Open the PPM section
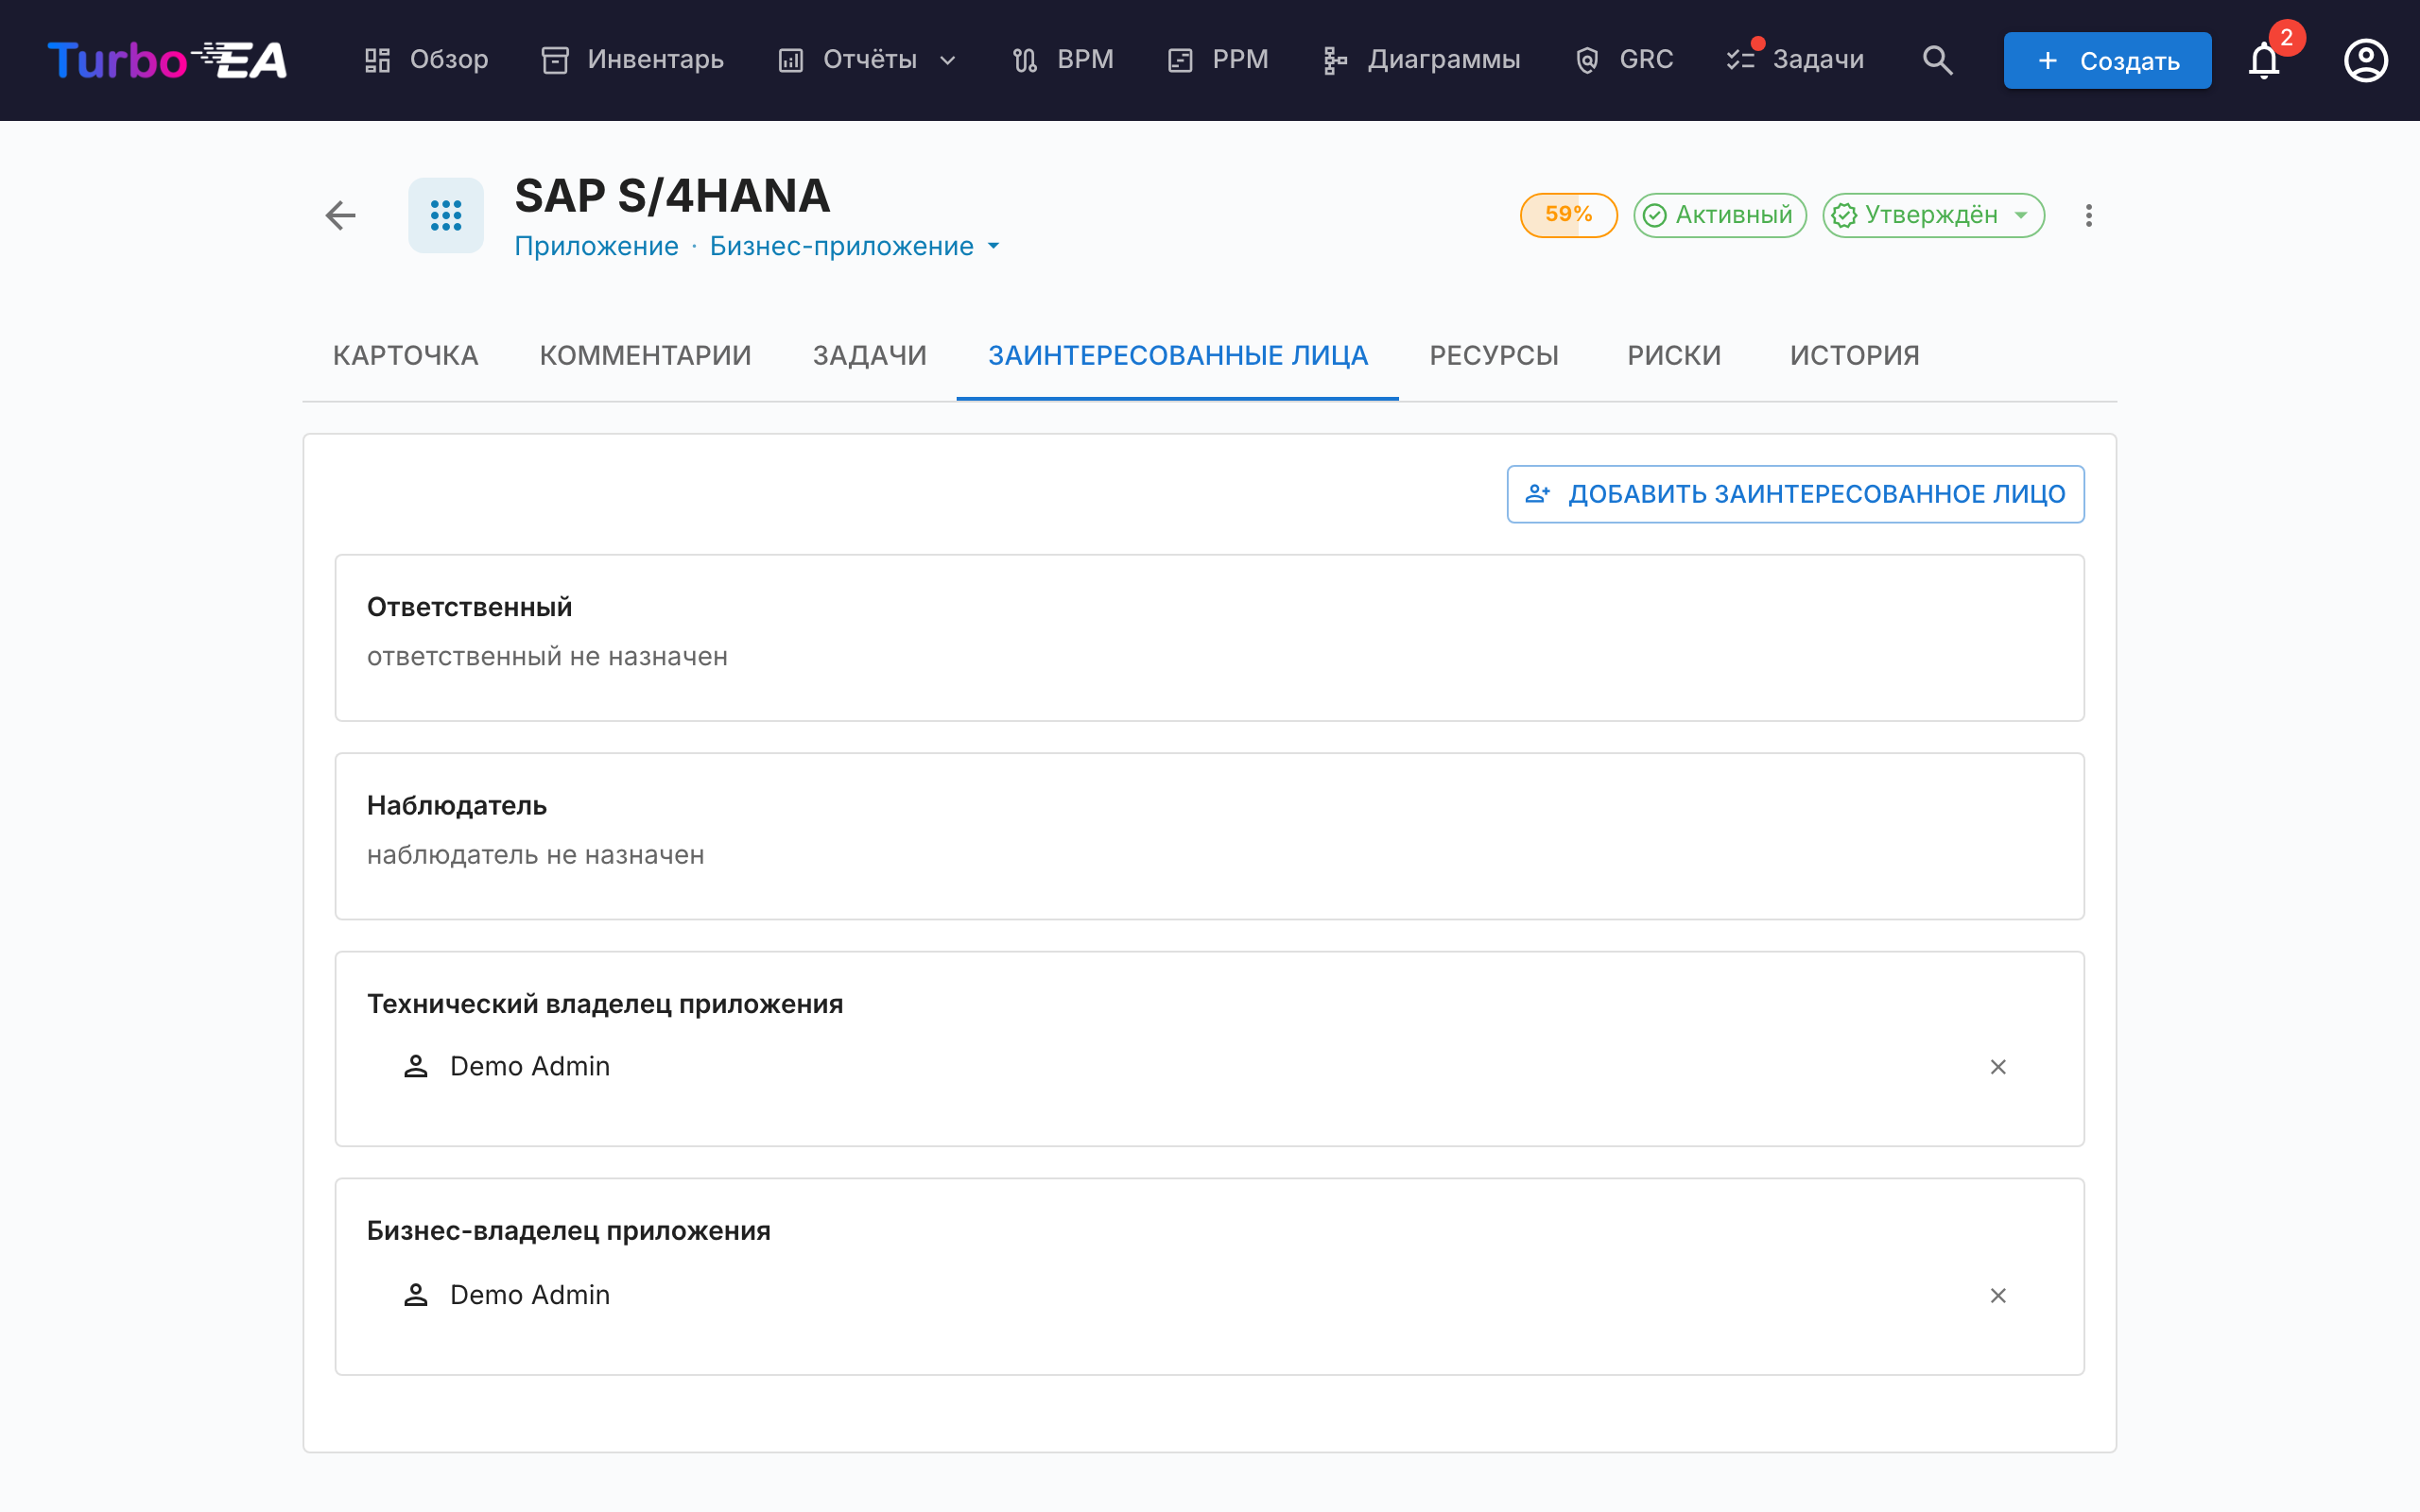2420x1512 pixels. pyautogui.click(x=1218, y=60)
